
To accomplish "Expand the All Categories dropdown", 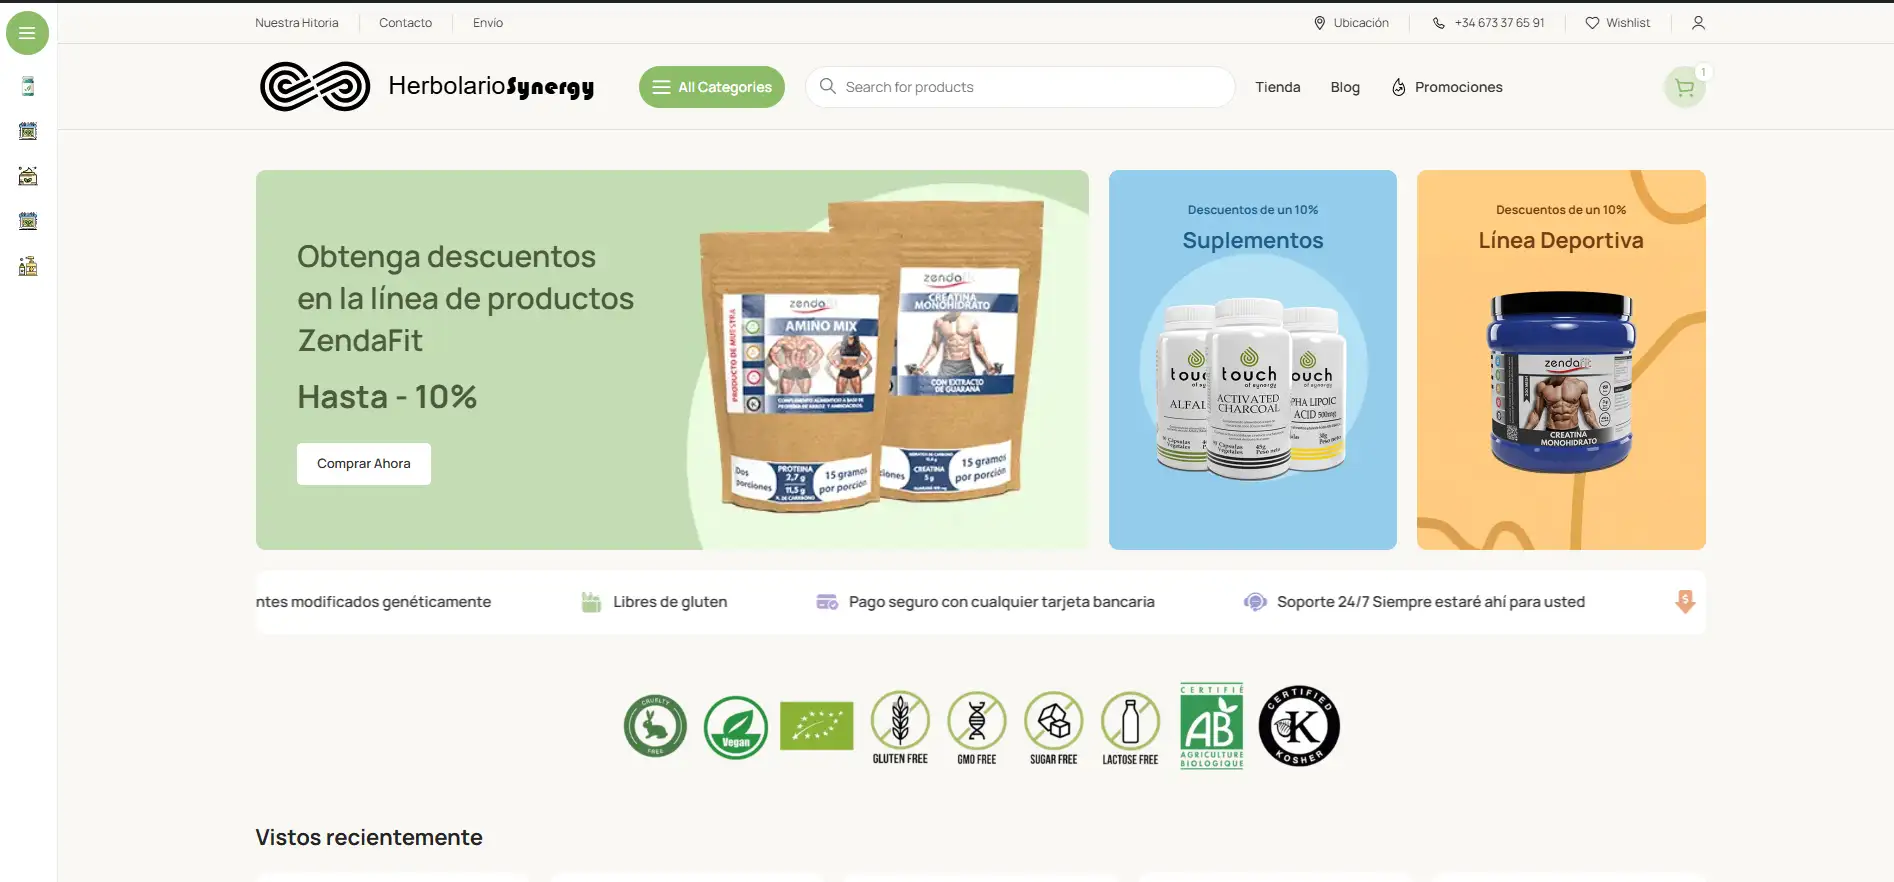I will pyautogui.click(x=712, y=87).
